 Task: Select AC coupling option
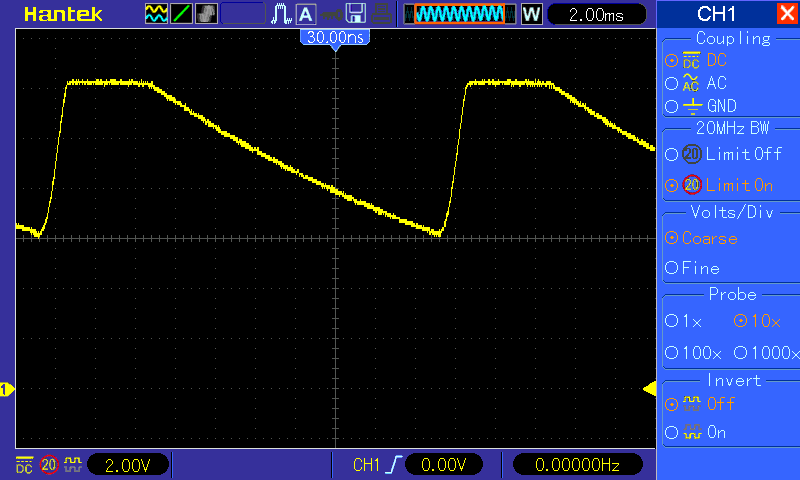click(x=695, y=83)
